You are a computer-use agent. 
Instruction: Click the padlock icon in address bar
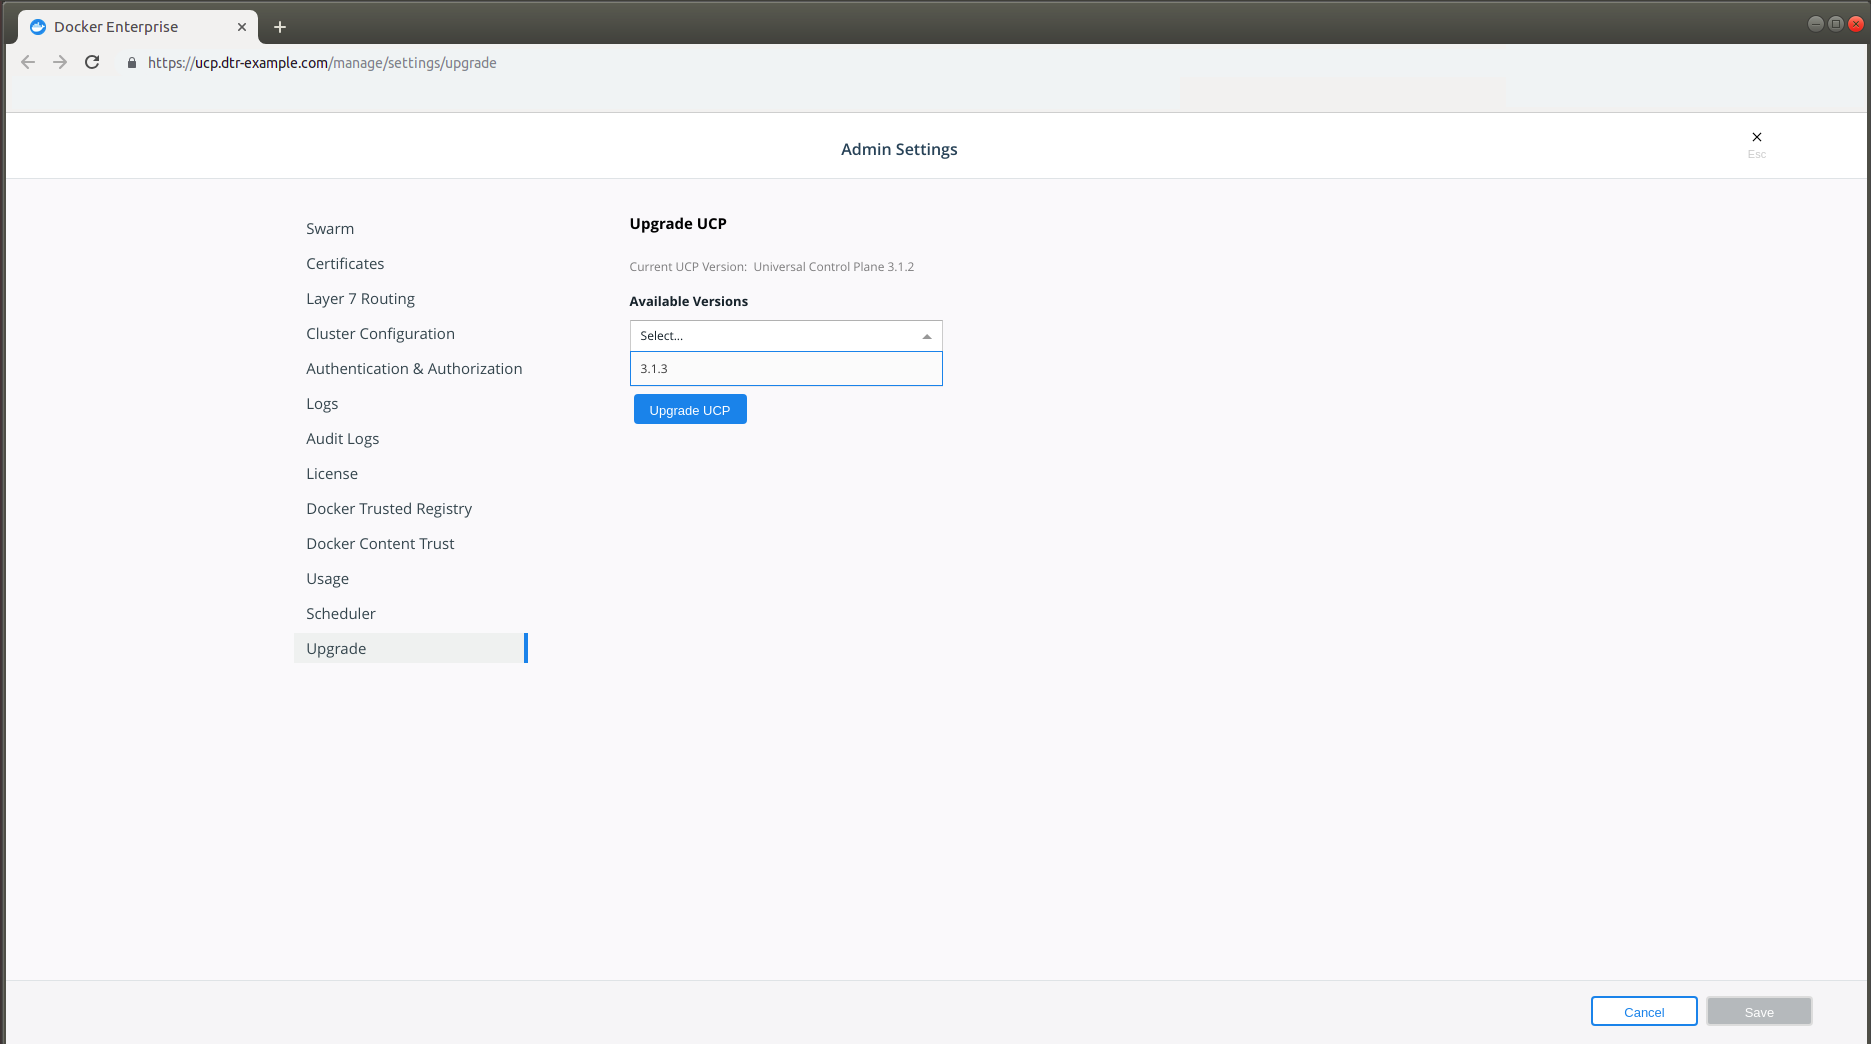point(131,63)
